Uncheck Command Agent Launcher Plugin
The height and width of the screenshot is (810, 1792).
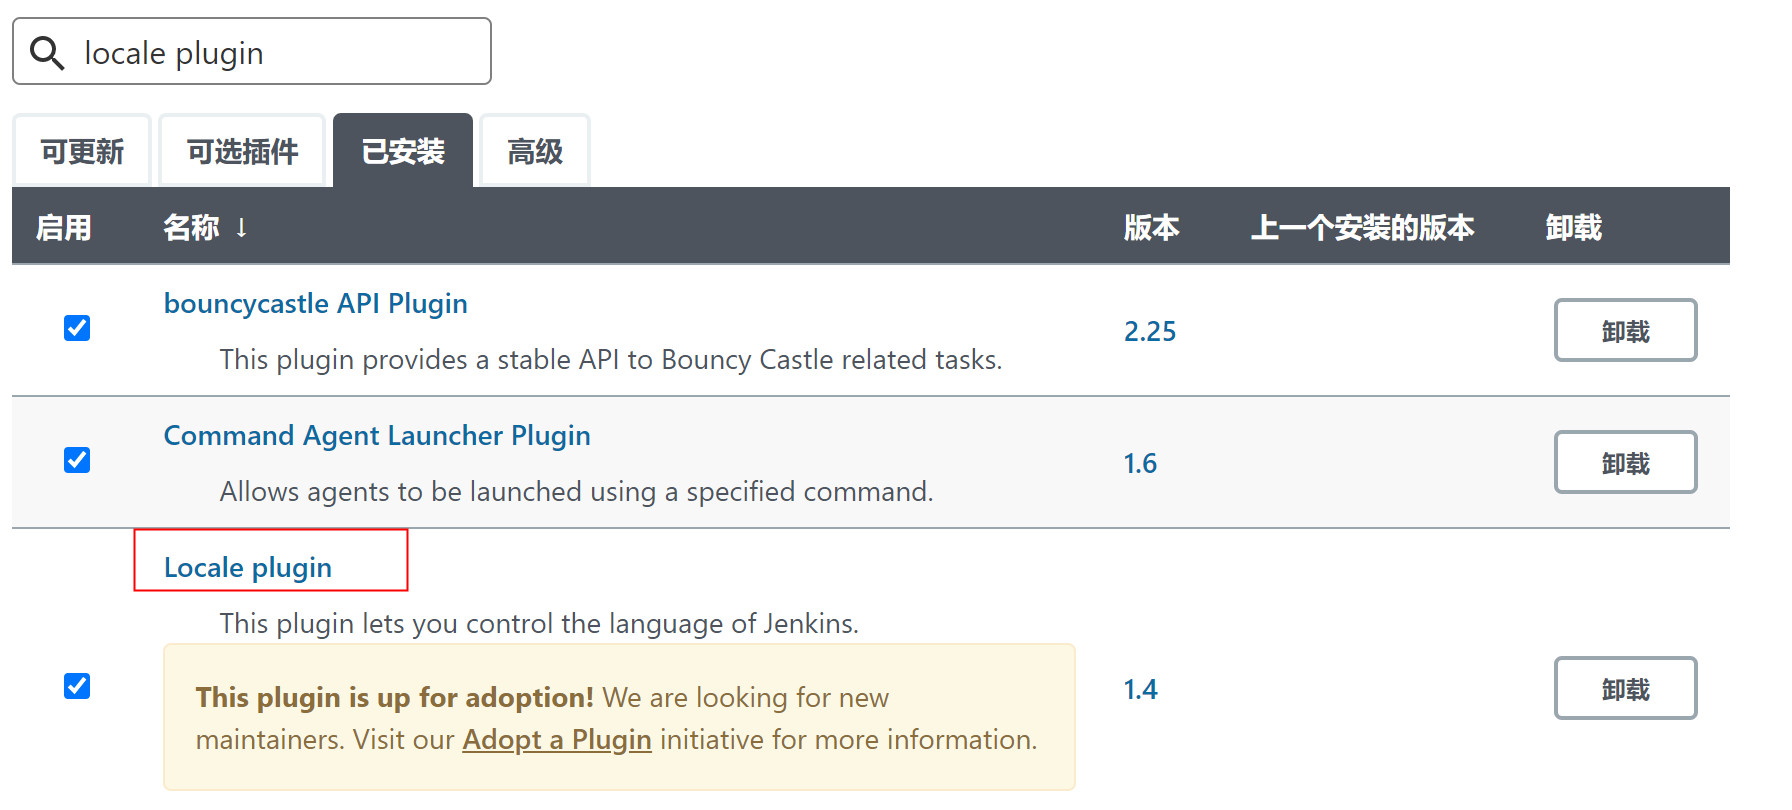pos(77,460)
